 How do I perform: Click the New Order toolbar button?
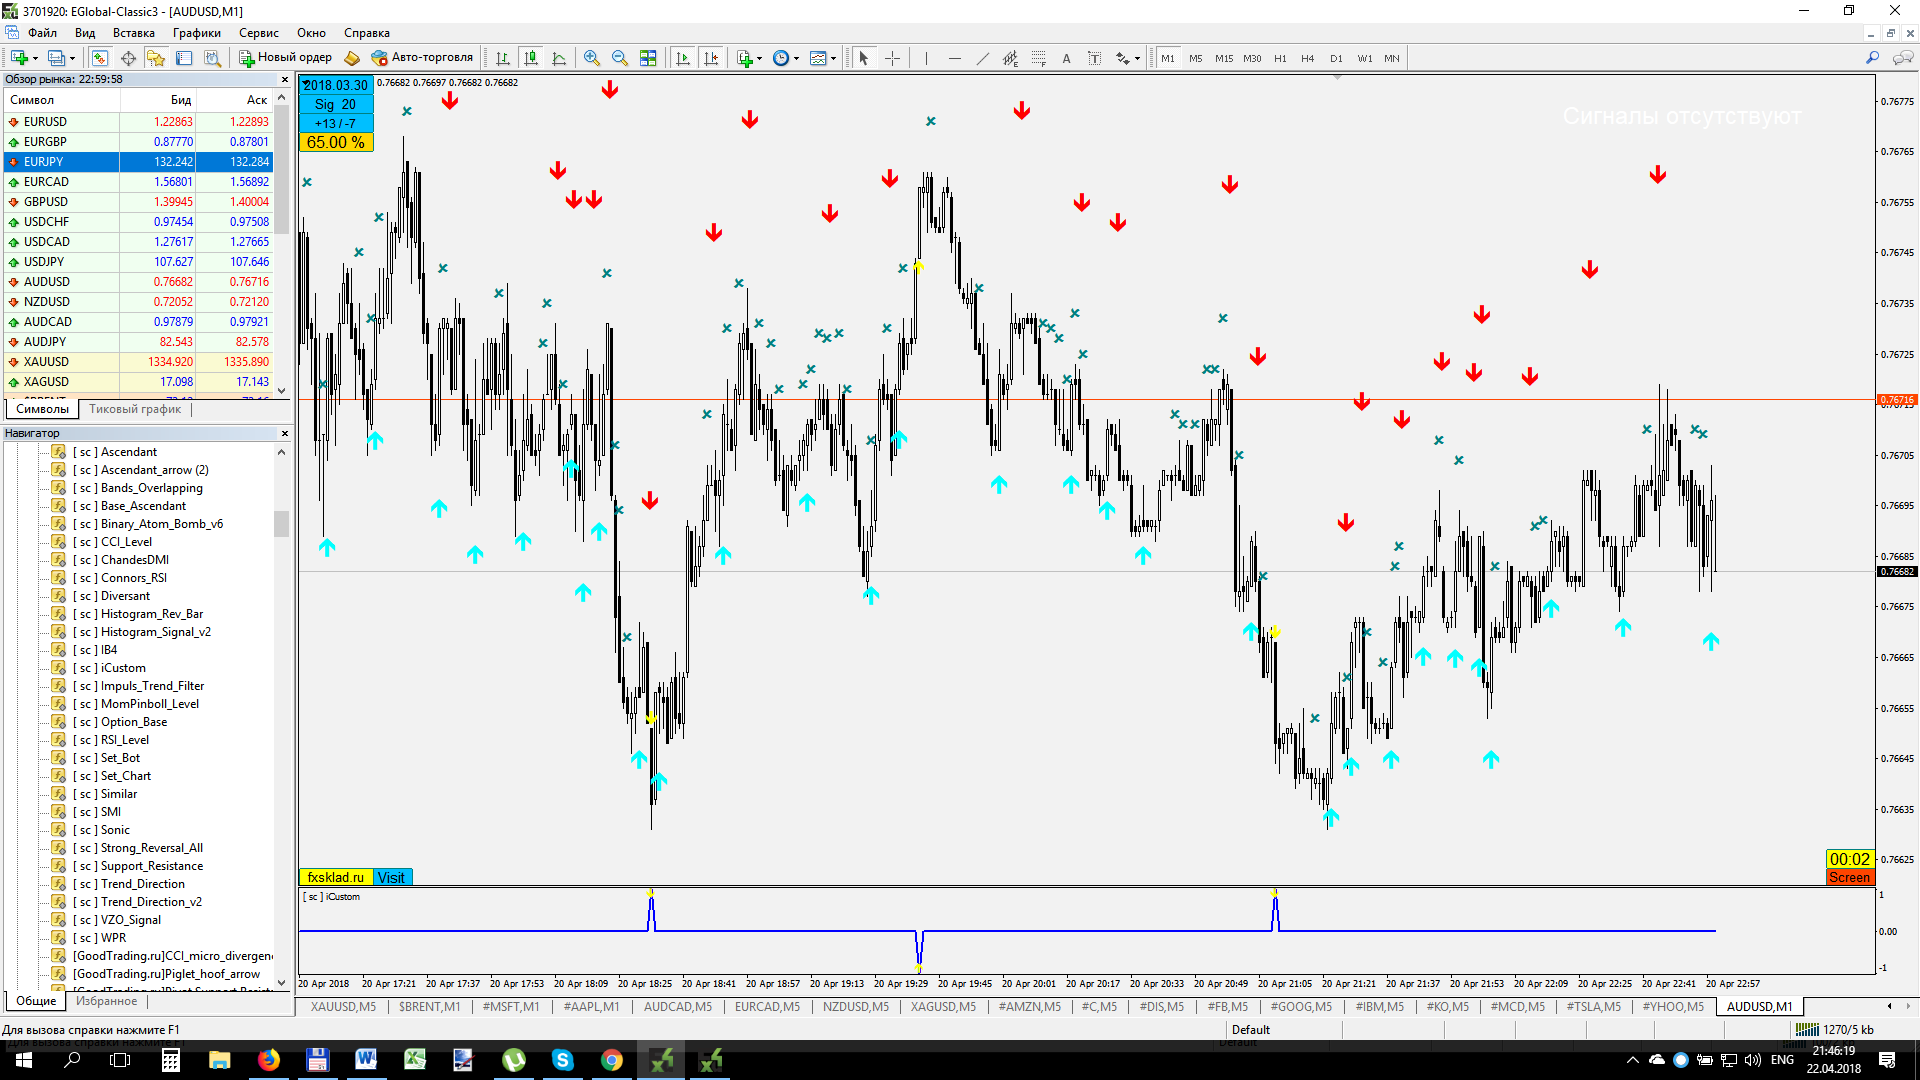[x=285, y=58]
